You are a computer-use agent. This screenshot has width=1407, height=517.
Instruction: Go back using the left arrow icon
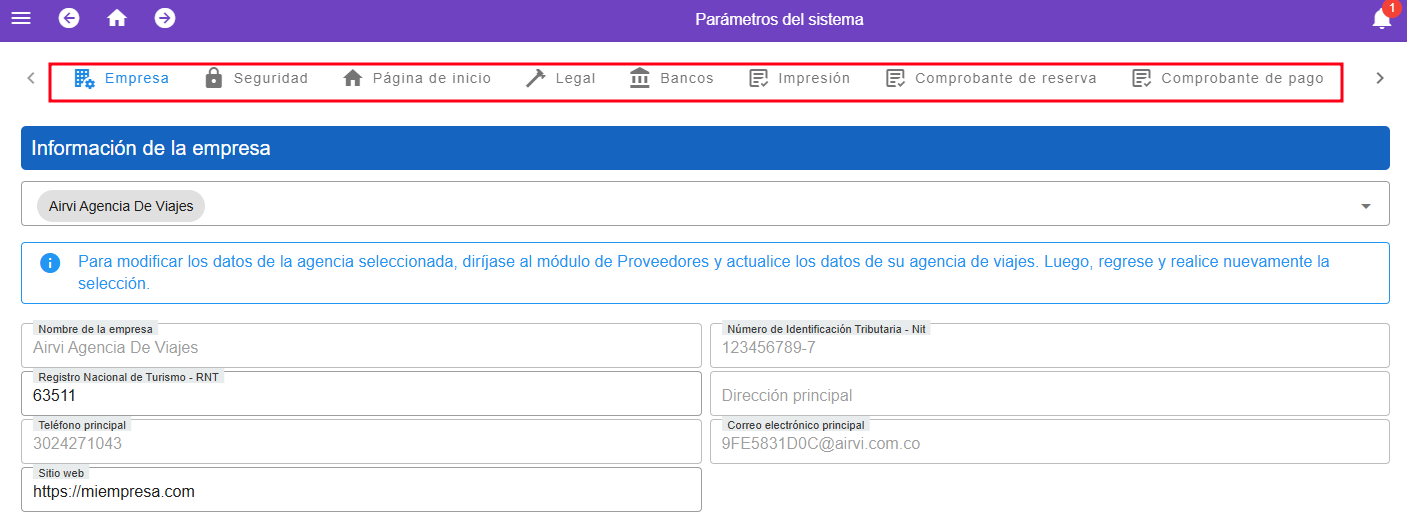tap(69, 19)
